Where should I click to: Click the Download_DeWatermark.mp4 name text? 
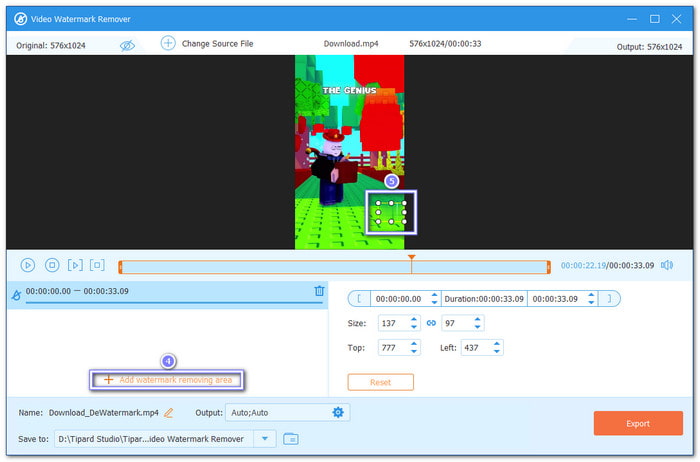pyautogui.click(x=104, y=413)
